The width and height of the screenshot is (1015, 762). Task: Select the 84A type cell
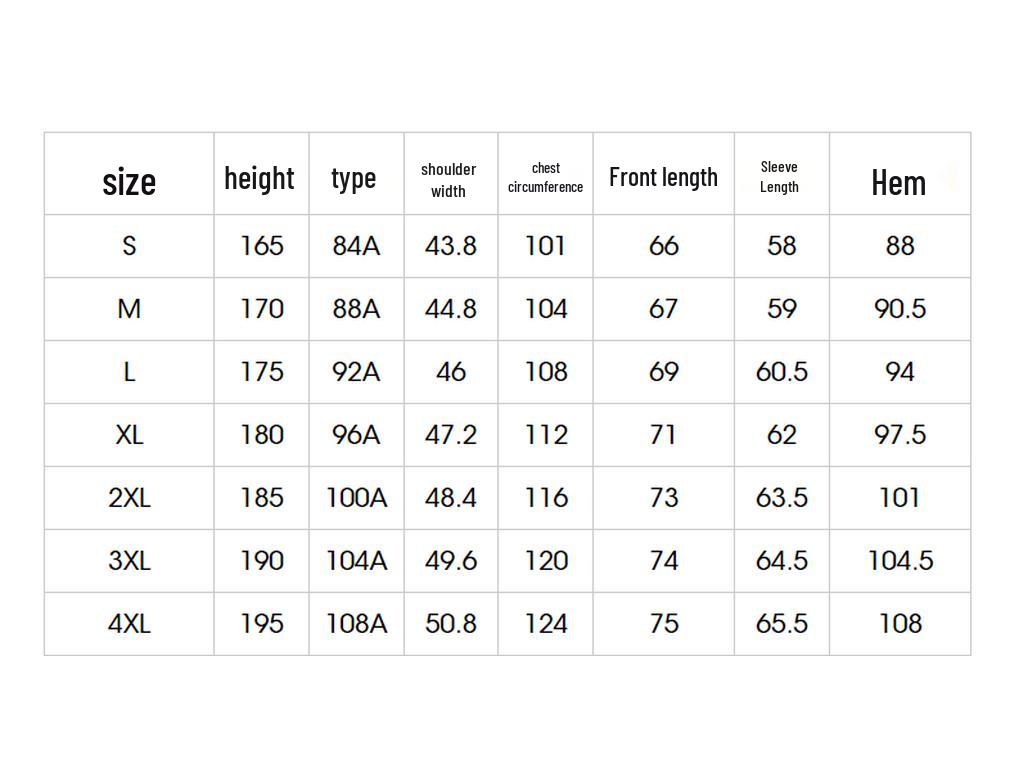(x=356, y=245)
